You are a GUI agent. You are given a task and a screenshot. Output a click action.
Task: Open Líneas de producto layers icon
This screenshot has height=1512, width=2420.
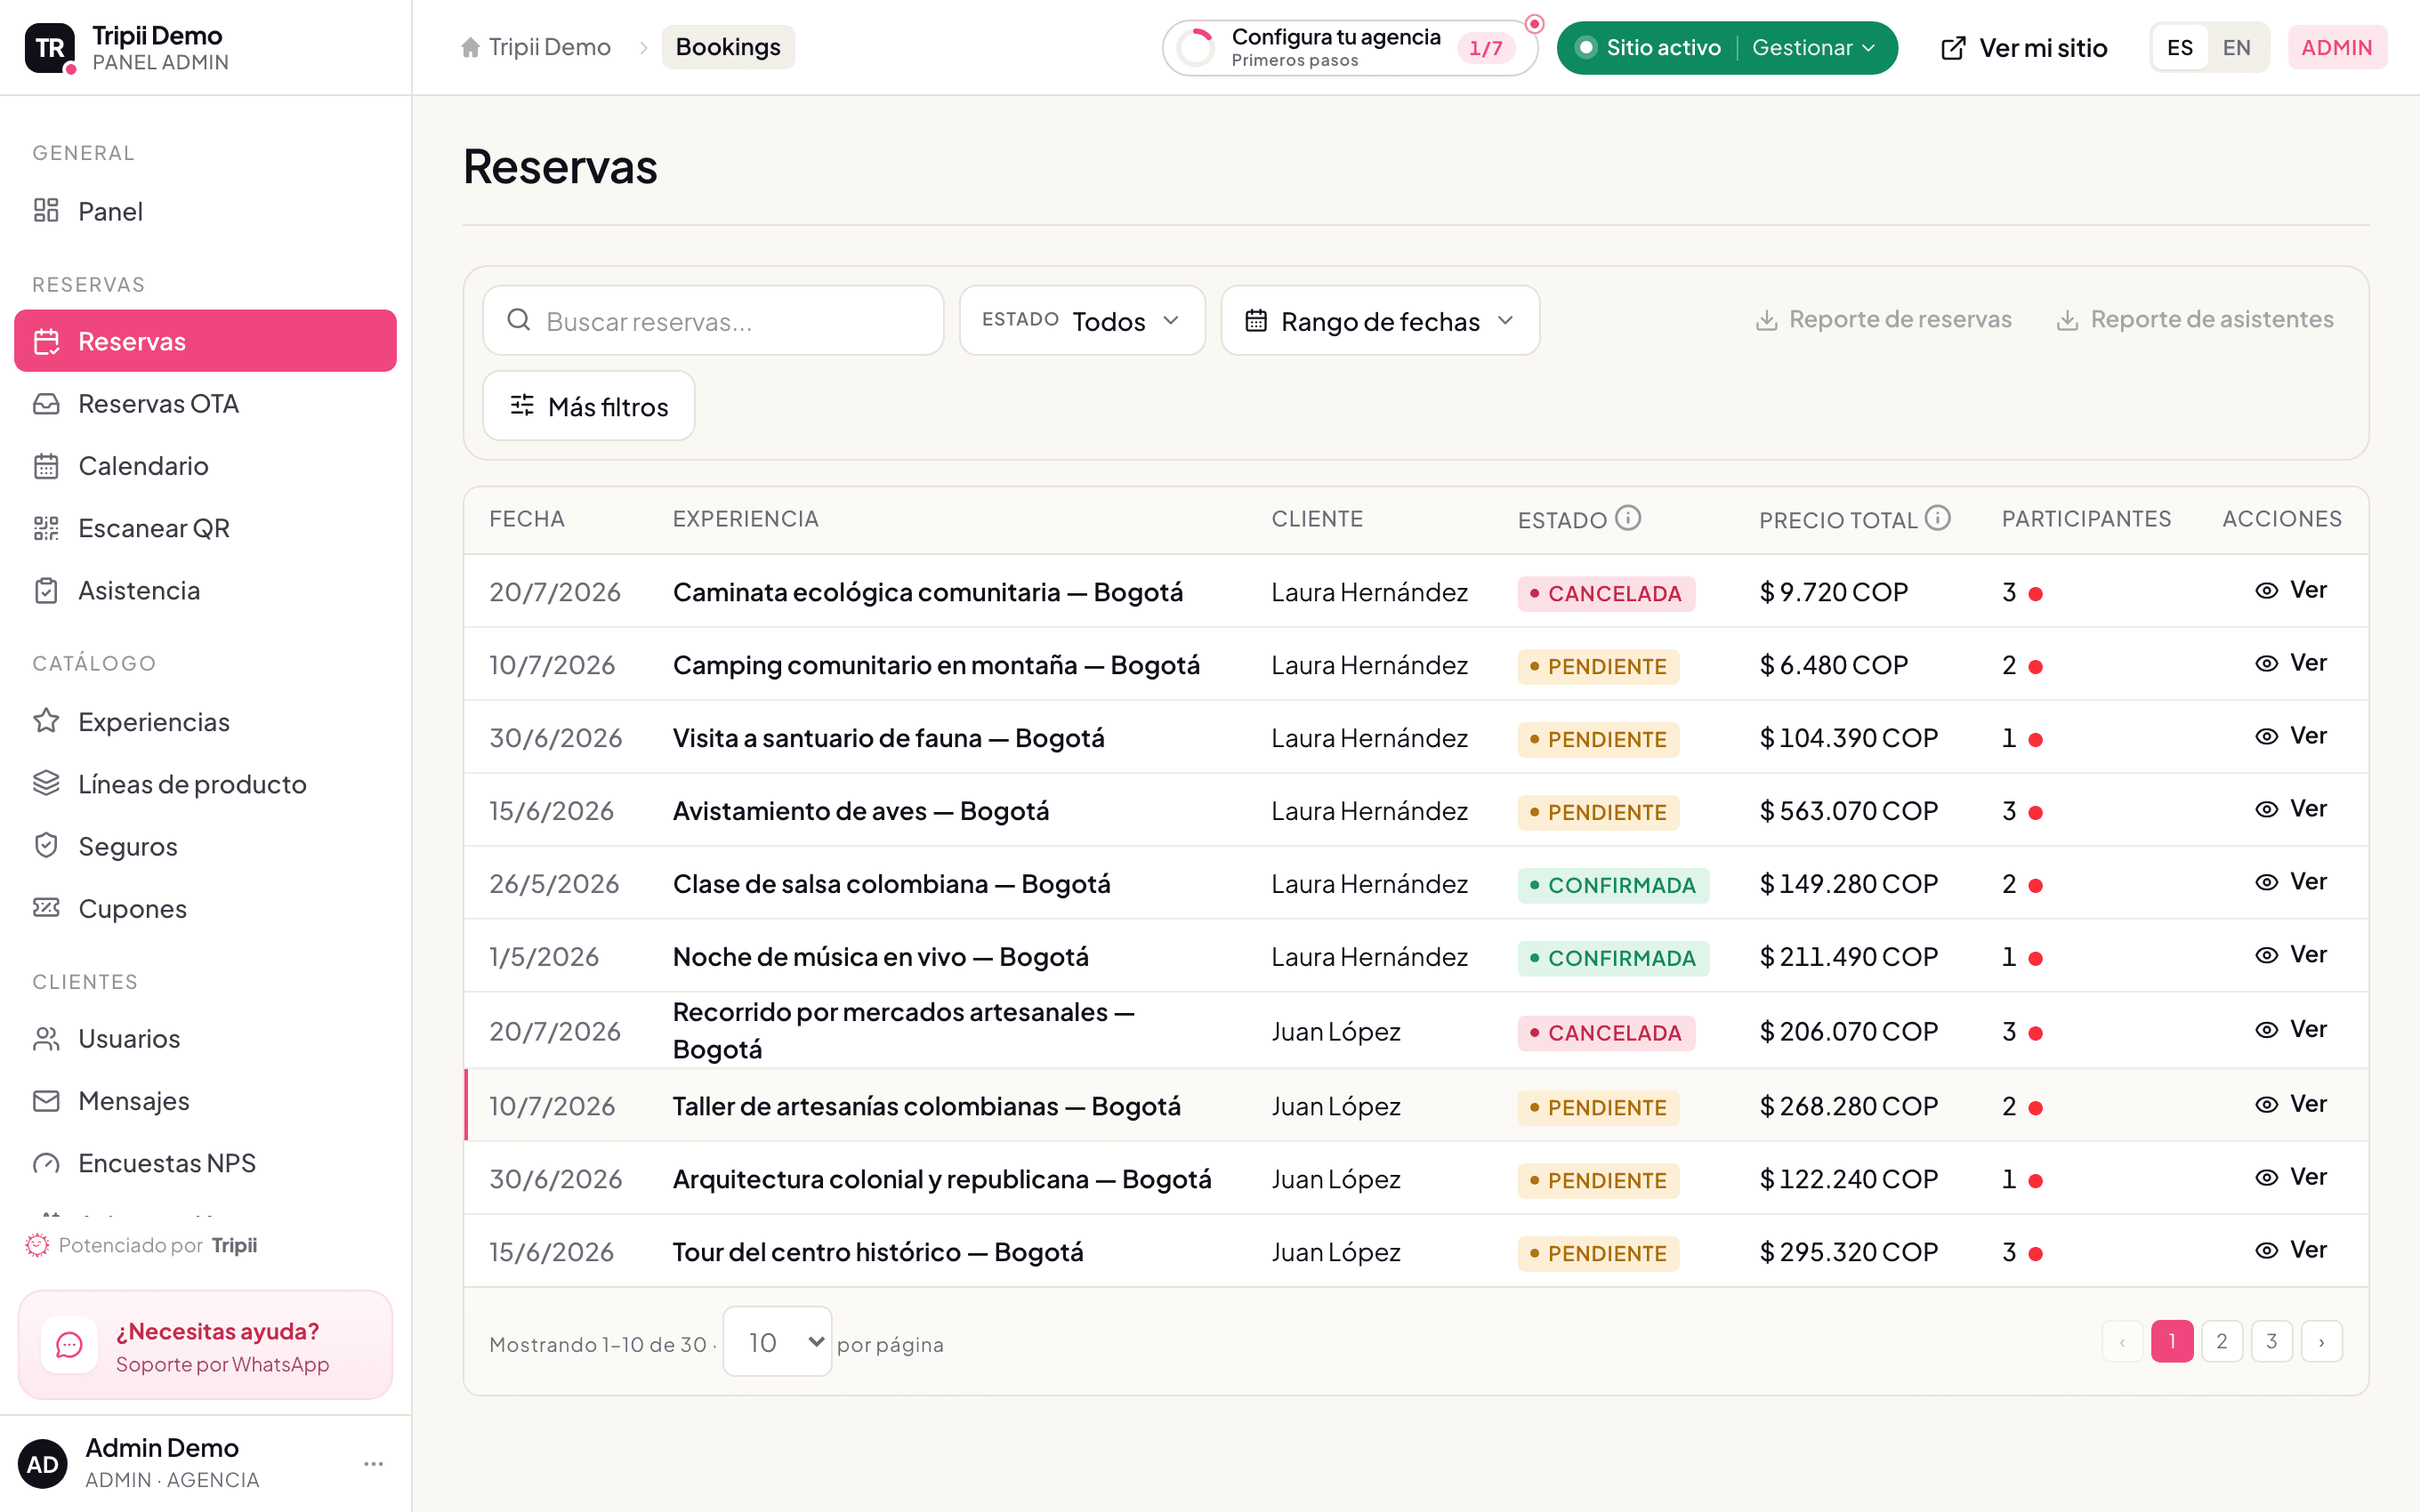46,784
